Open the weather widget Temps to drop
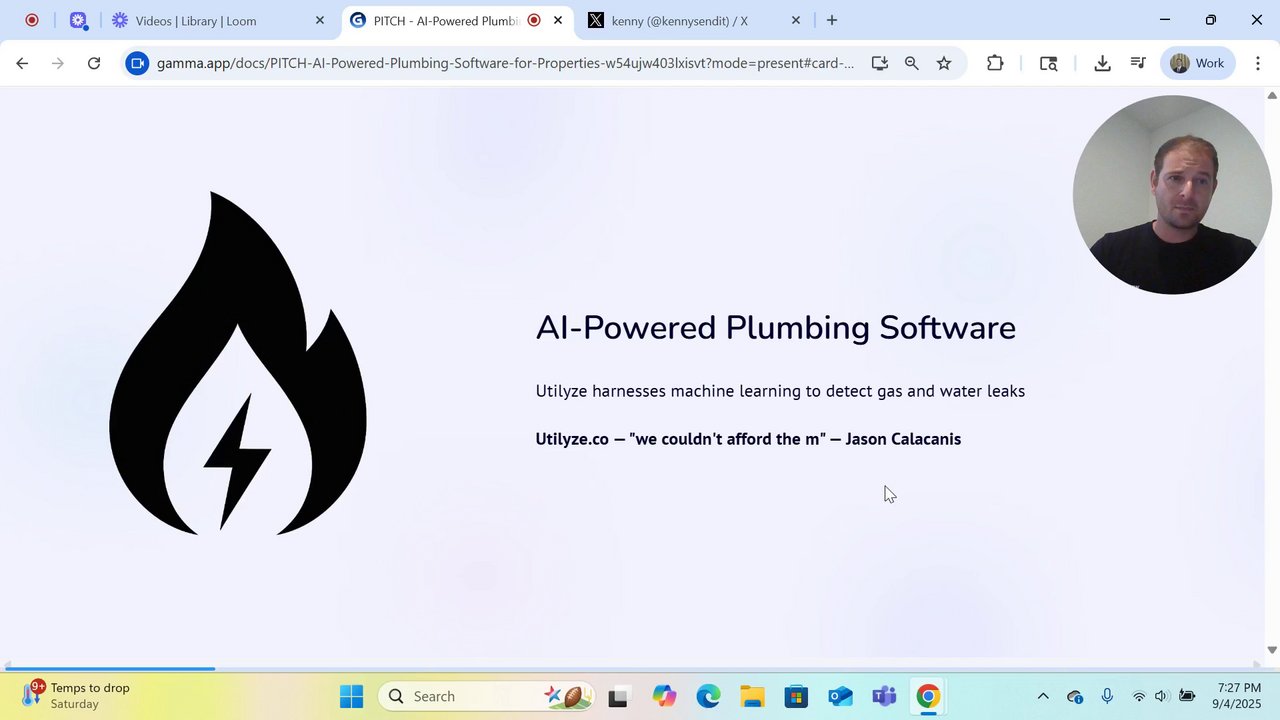Screen dimensions: 1280x720 pos(78,695)
